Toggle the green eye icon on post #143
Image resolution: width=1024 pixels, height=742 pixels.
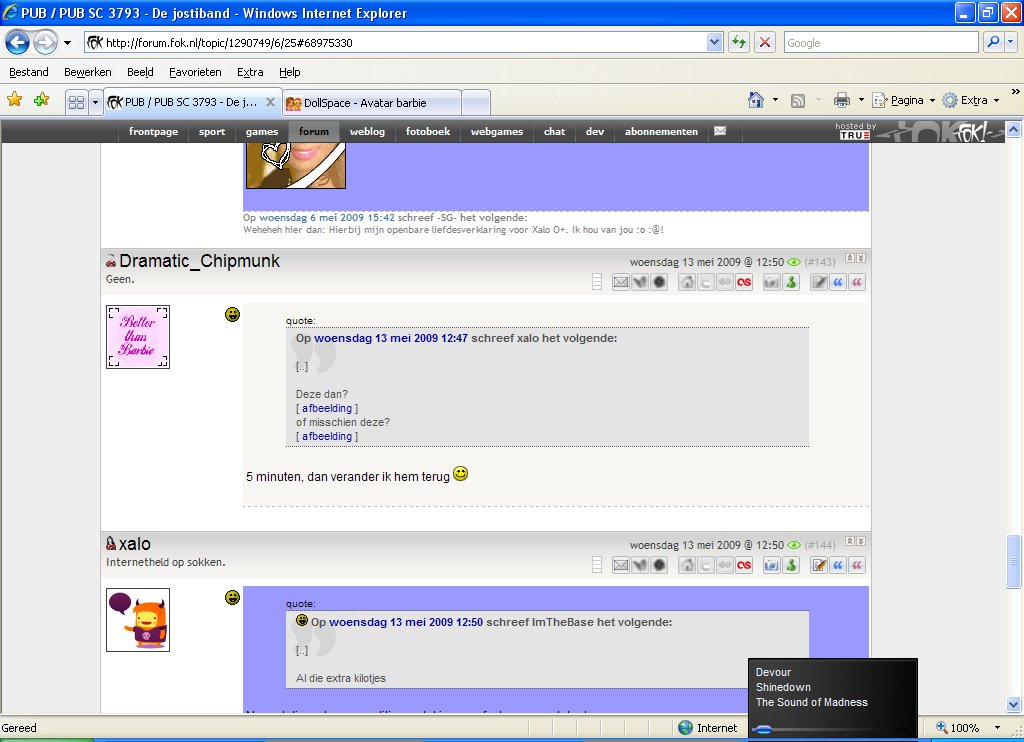pyautogui.click(x=794, y=262)
